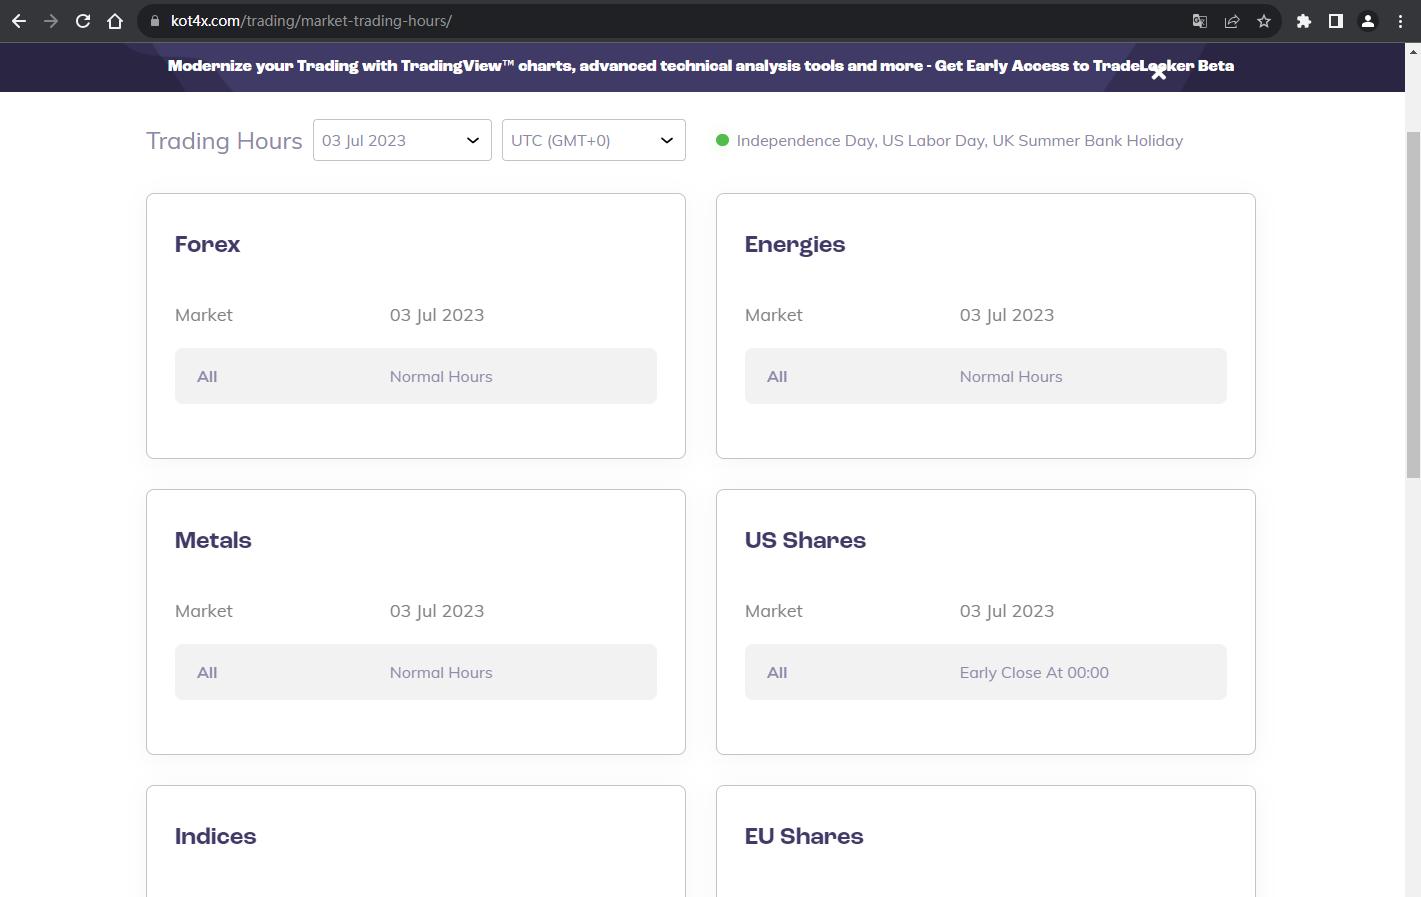Click Normal Hours in Metals card
1421x897 pixels.
tap(441, 673)
